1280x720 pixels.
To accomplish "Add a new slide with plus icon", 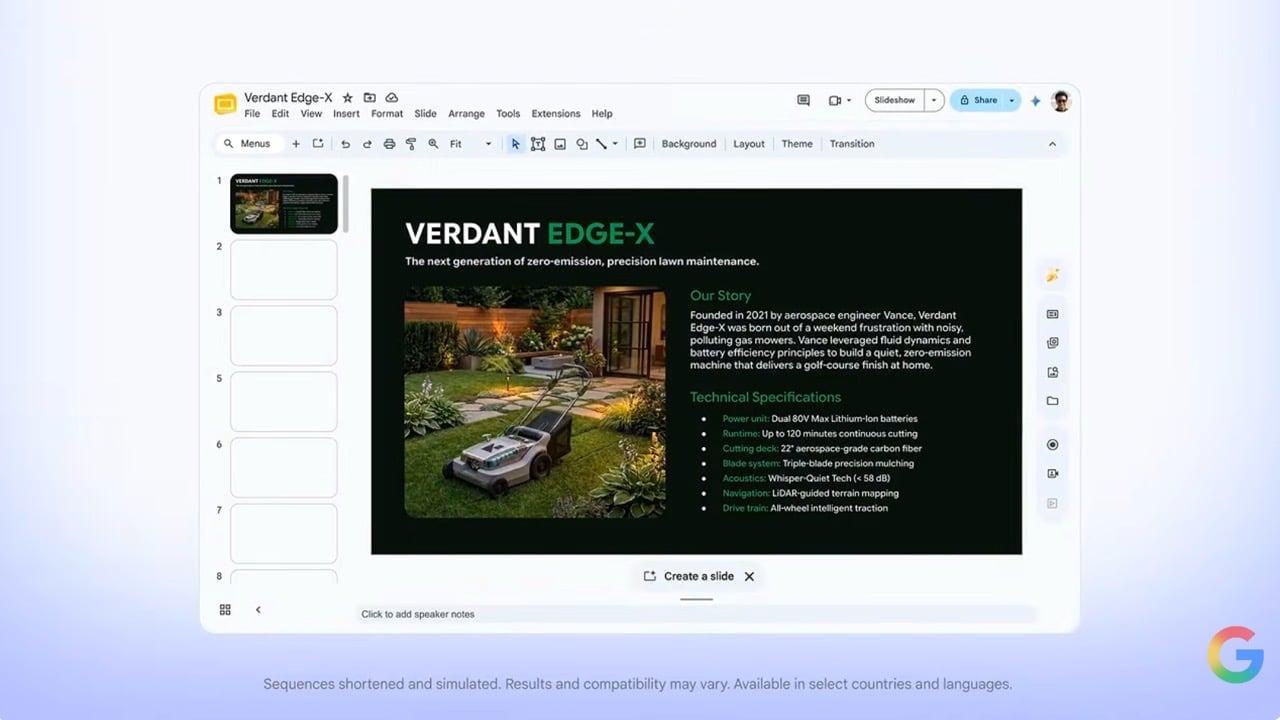I will (x=296, y=144).
